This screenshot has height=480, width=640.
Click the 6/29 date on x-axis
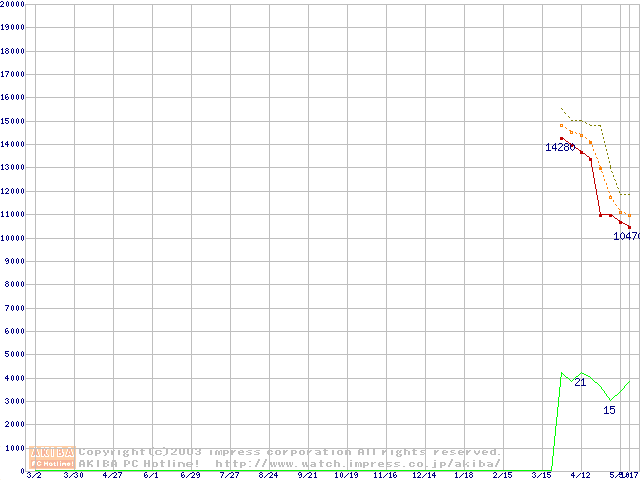(x=190, y=476)
